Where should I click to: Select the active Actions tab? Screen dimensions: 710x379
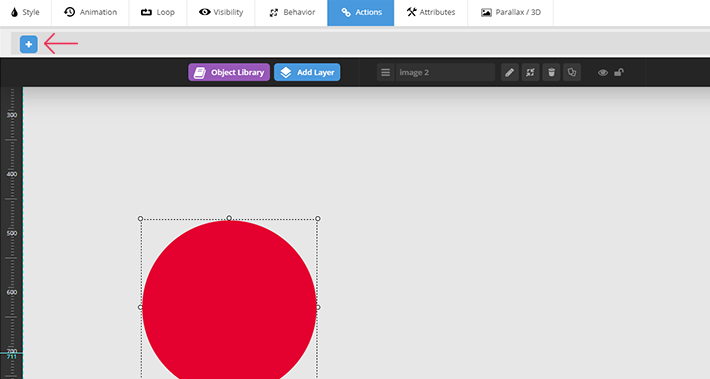(x=361, y=12)
